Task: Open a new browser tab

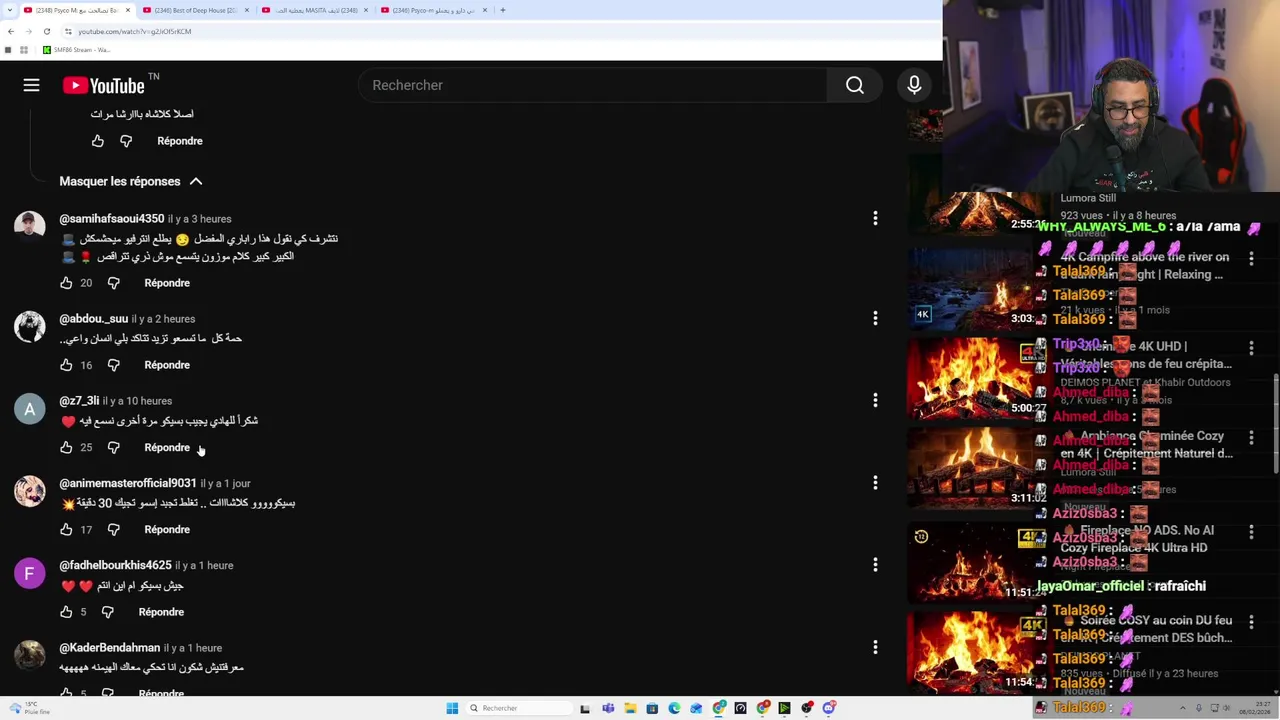Action: [502, 10]
